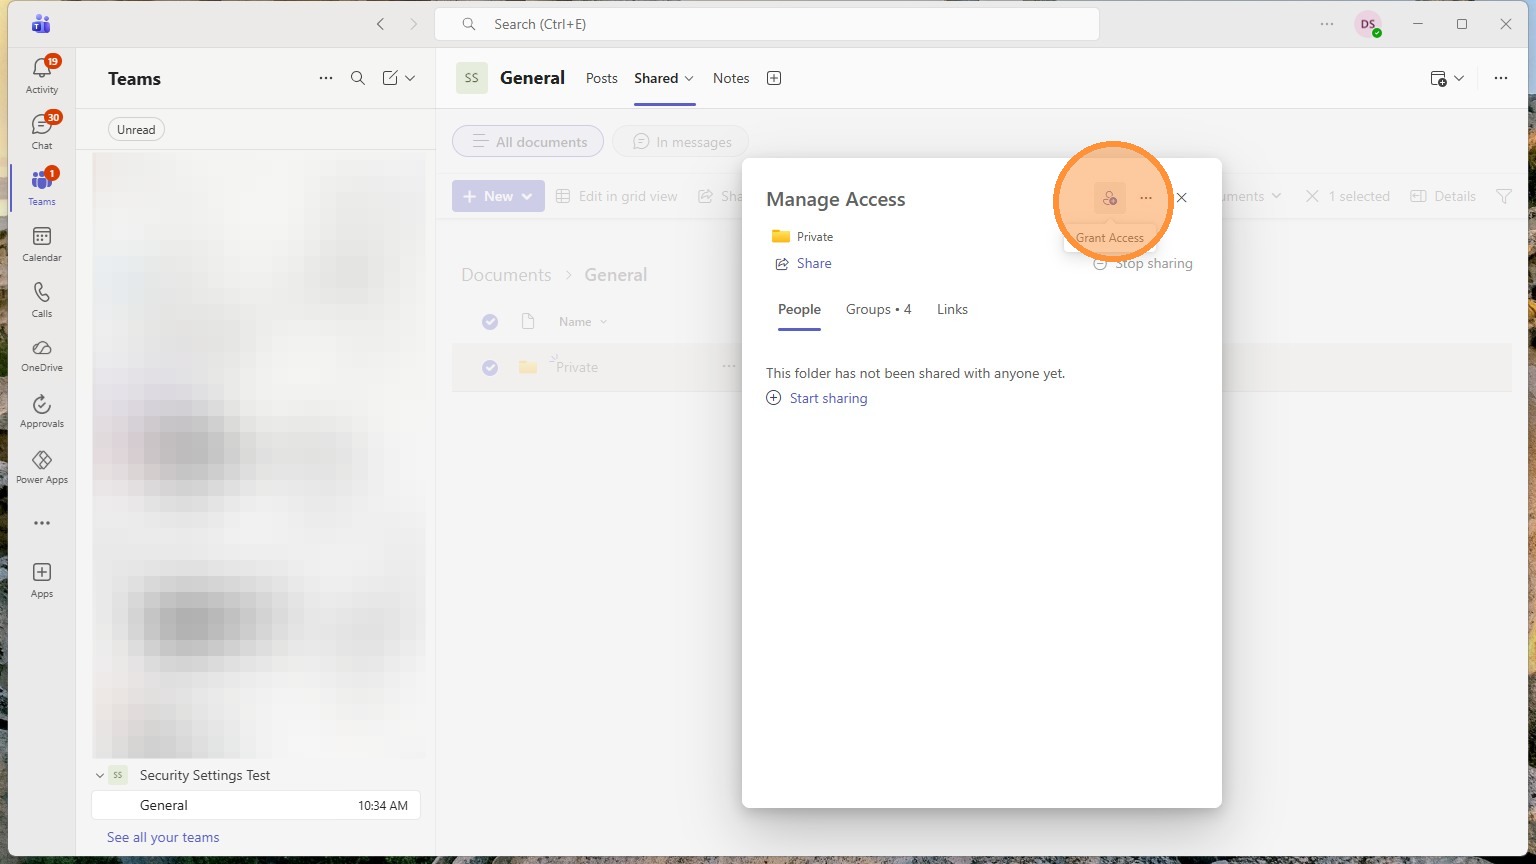Open the Posts tab
The width and height of the screenshot is (1536, 864).
(602, 78)
